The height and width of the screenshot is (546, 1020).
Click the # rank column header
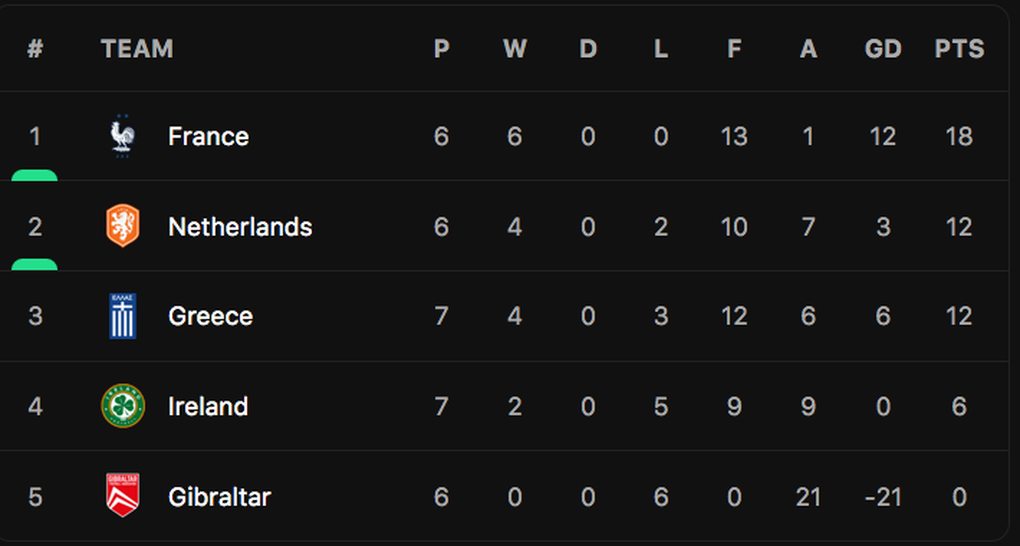coord(35,49)
